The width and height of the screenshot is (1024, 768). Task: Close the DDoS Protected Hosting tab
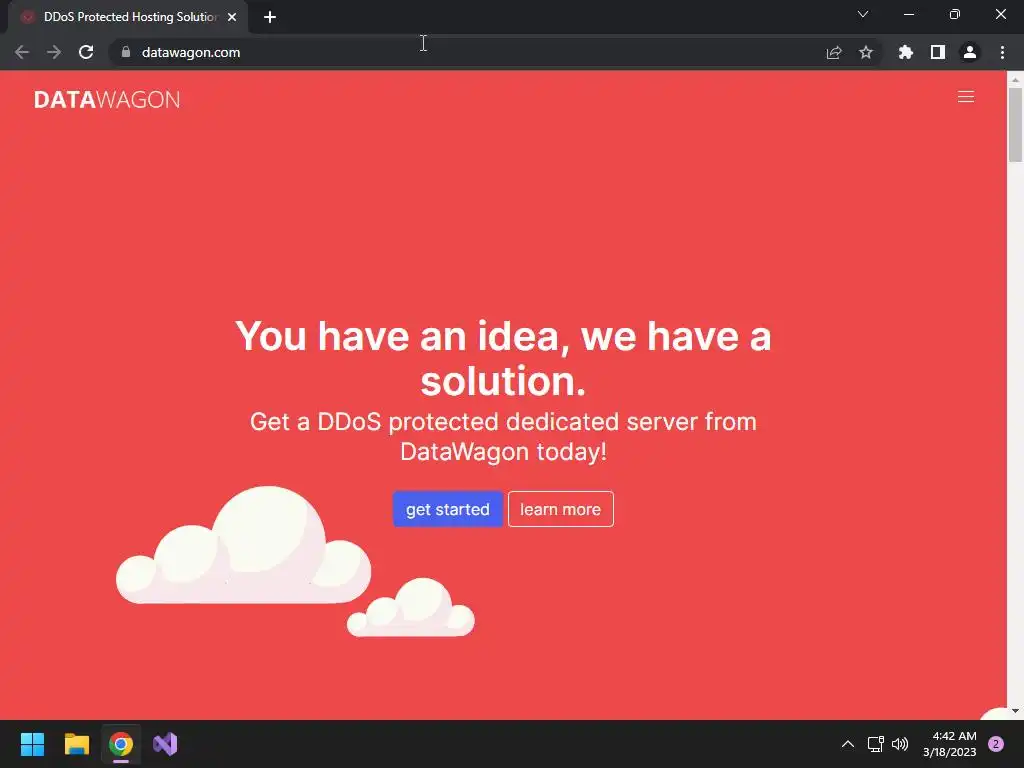point(232,17)
